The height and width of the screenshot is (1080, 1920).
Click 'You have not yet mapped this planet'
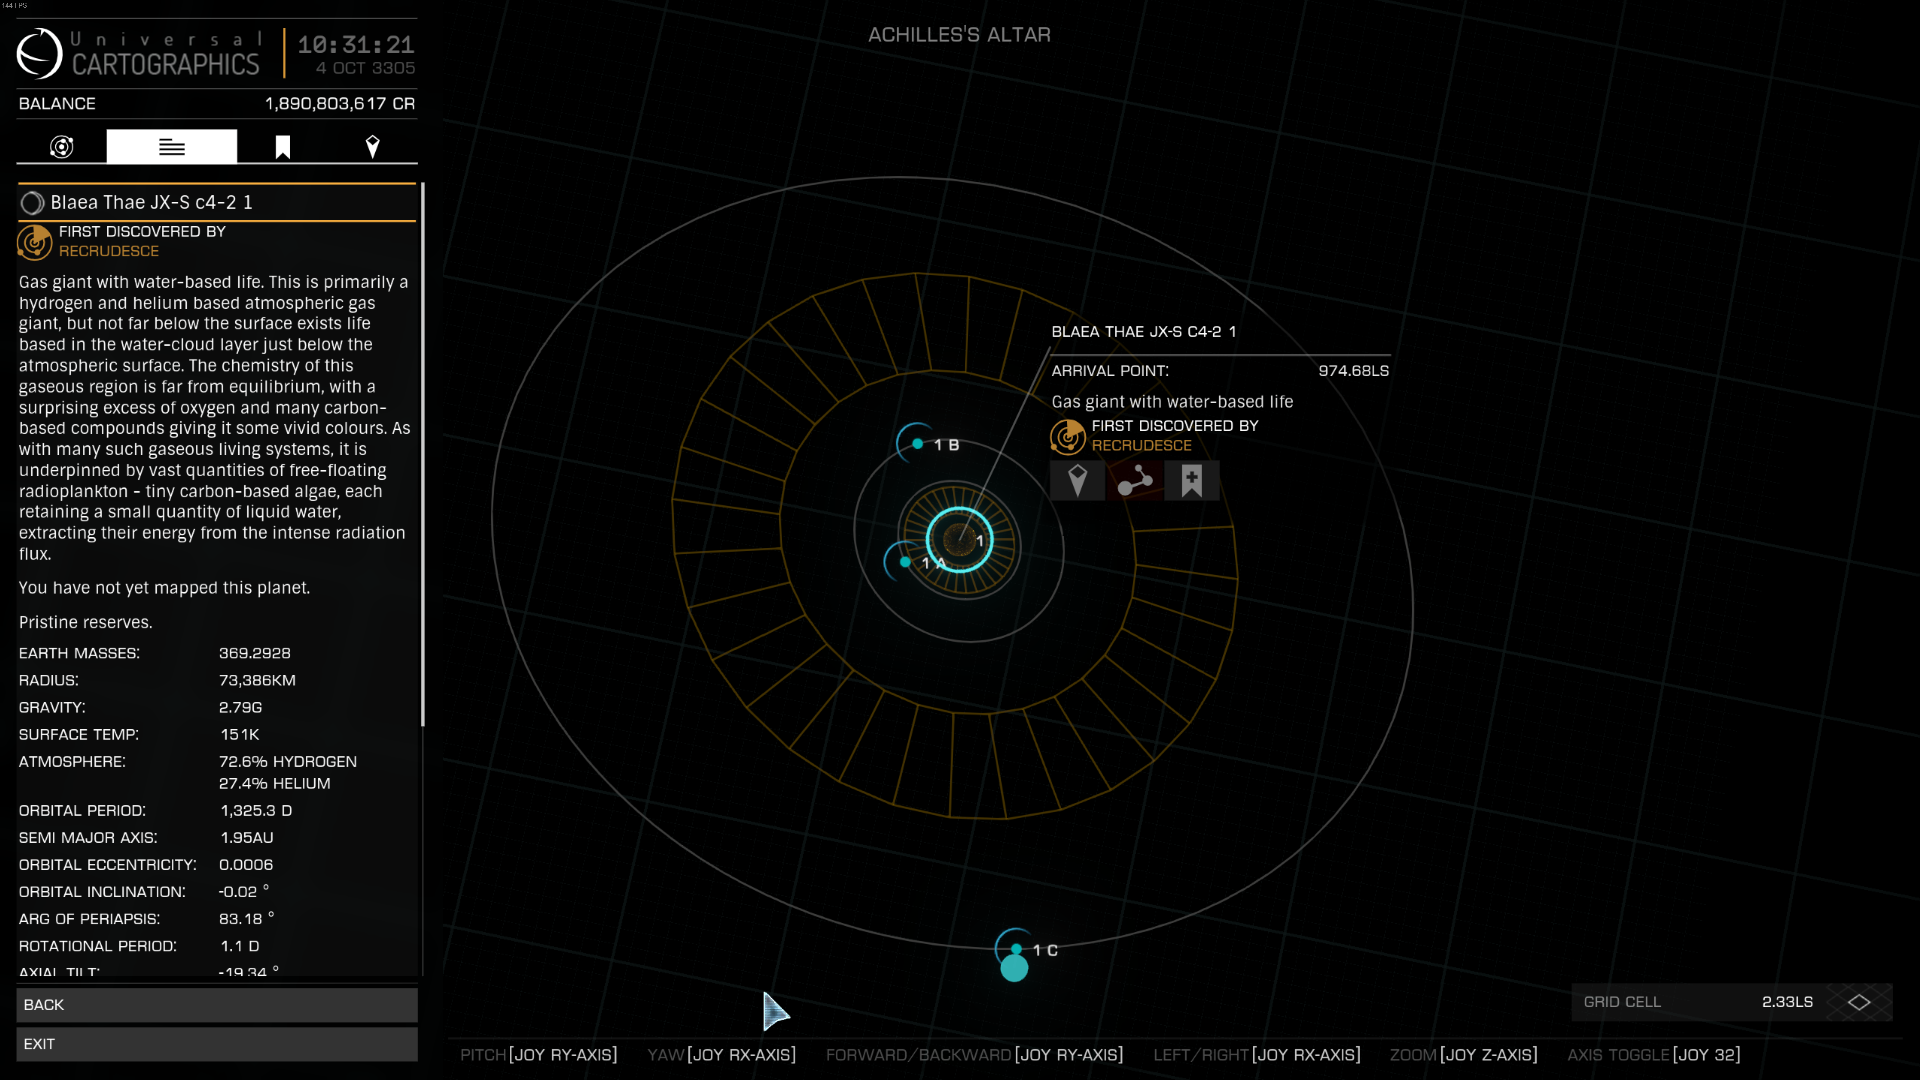[165, 588]
